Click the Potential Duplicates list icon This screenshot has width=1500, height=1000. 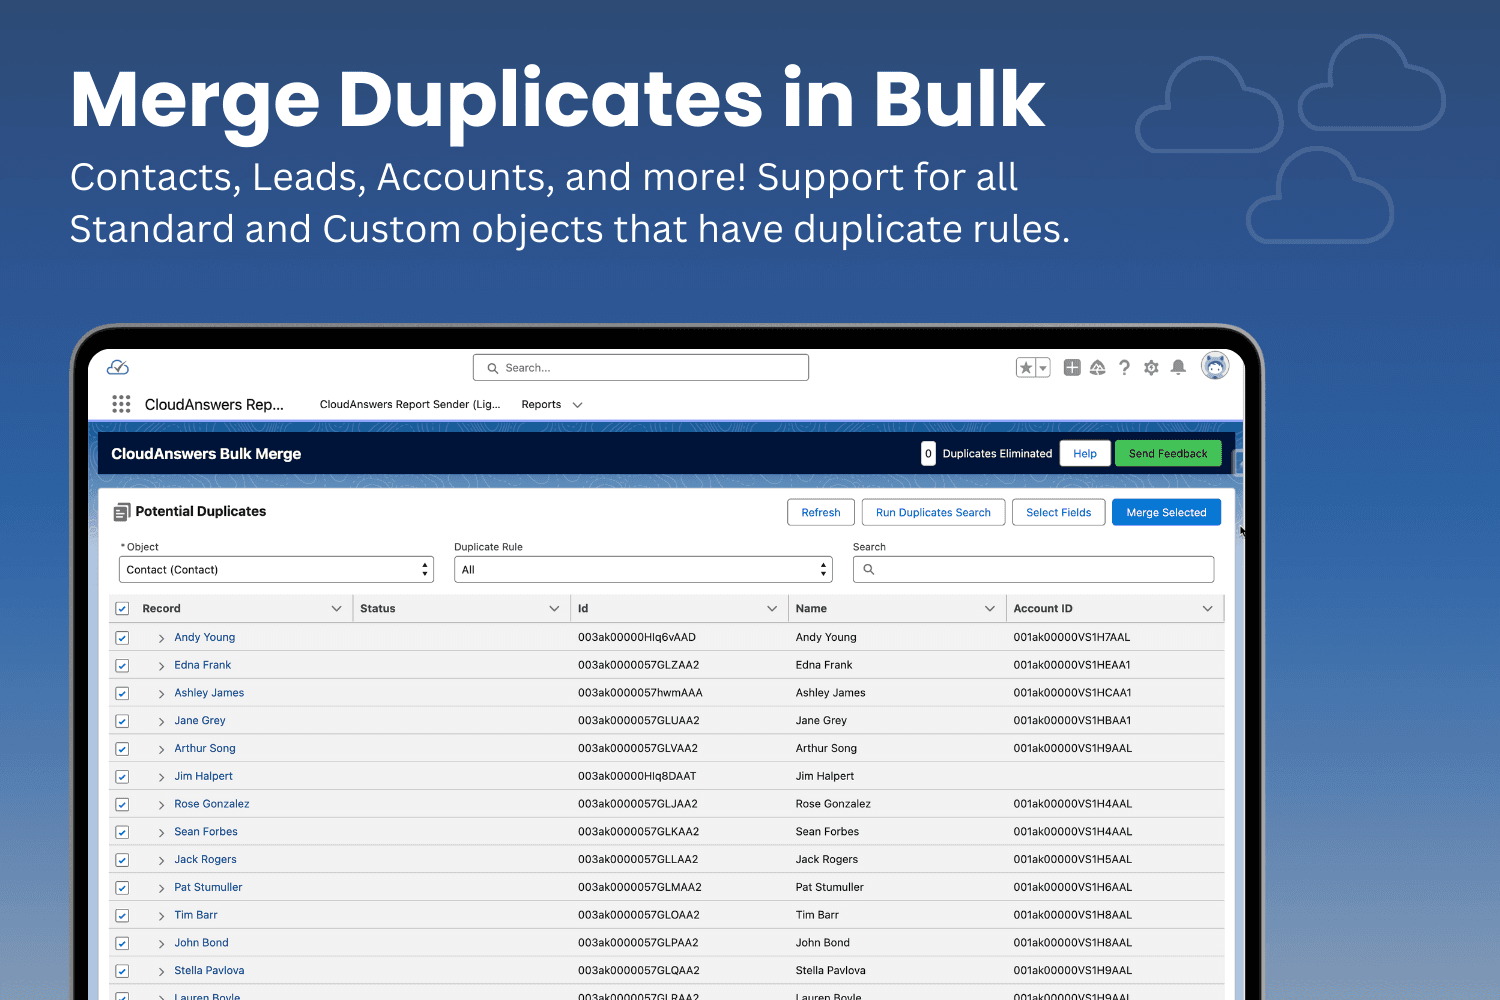click(122, 512)
